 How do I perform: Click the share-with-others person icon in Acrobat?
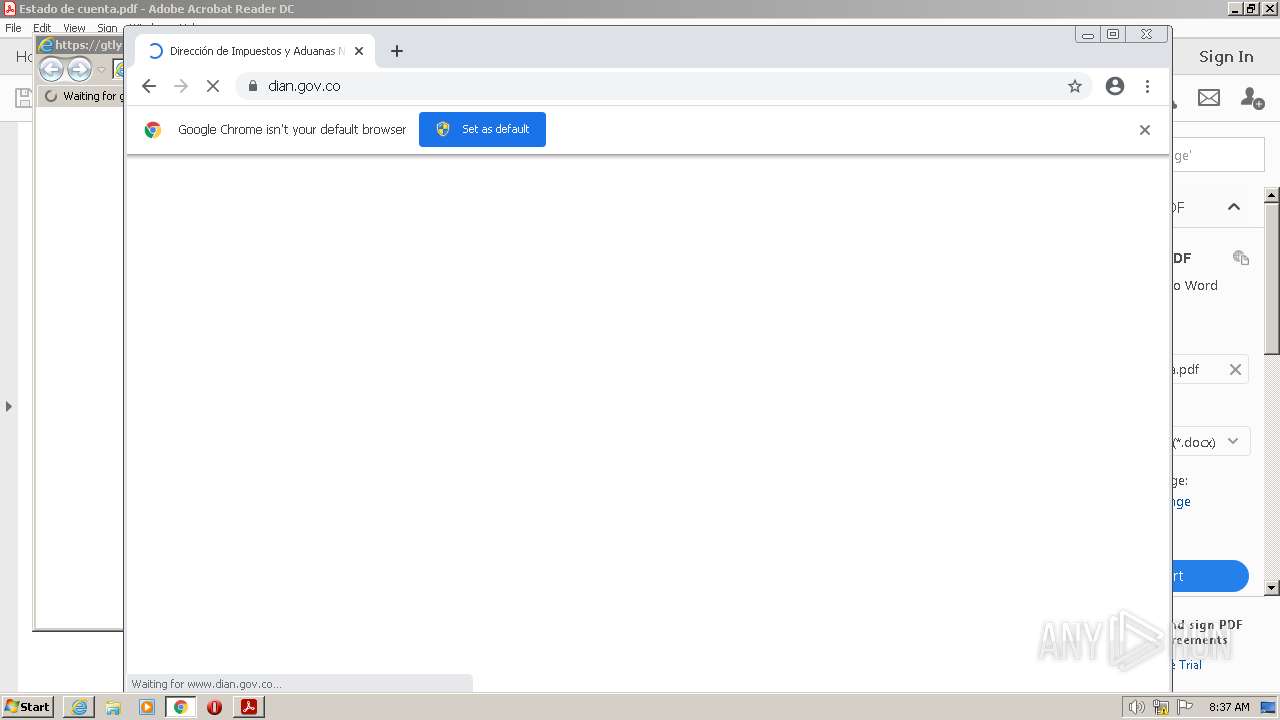pos(1252,97)
